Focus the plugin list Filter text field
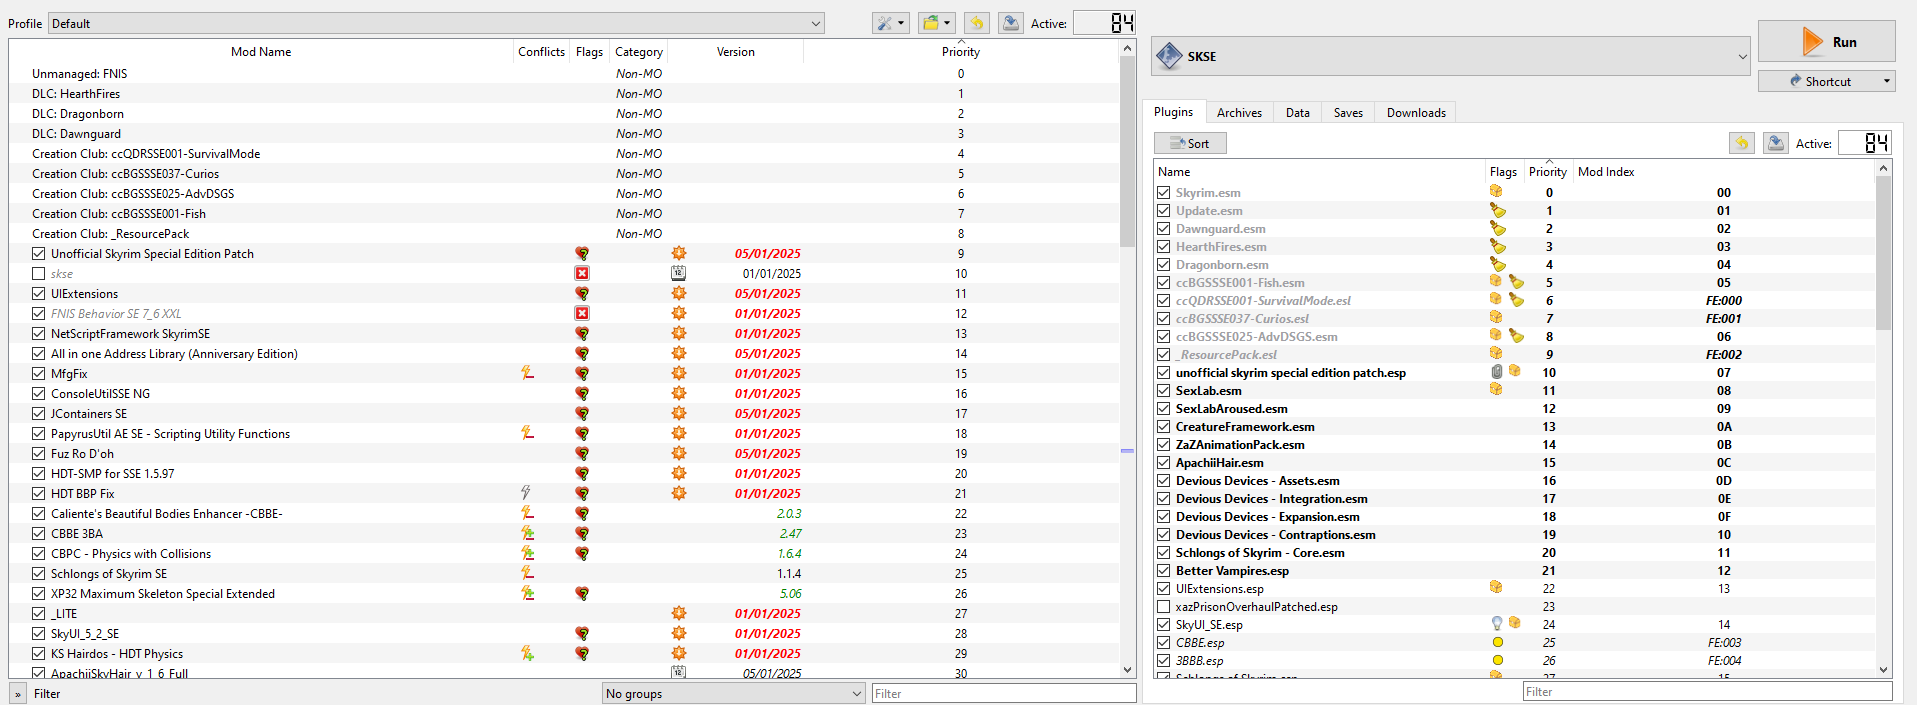 [1707, 691]
